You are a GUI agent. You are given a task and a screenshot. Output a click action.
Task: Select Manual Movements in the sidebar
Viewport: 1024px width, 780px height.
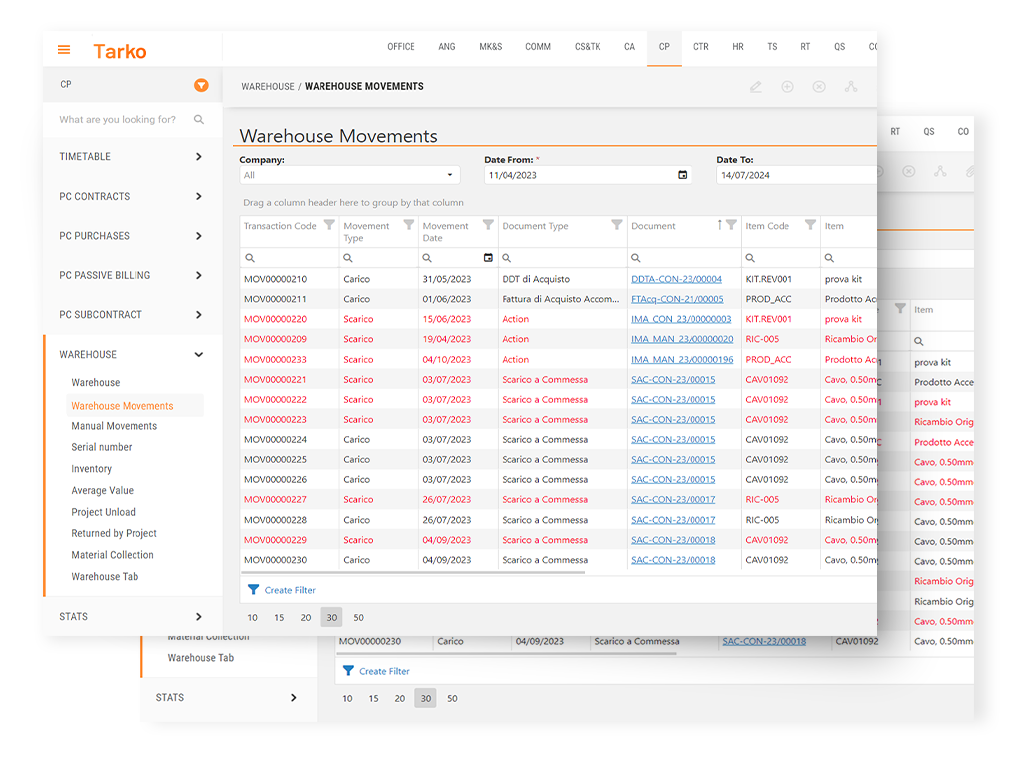coord(114,426)
